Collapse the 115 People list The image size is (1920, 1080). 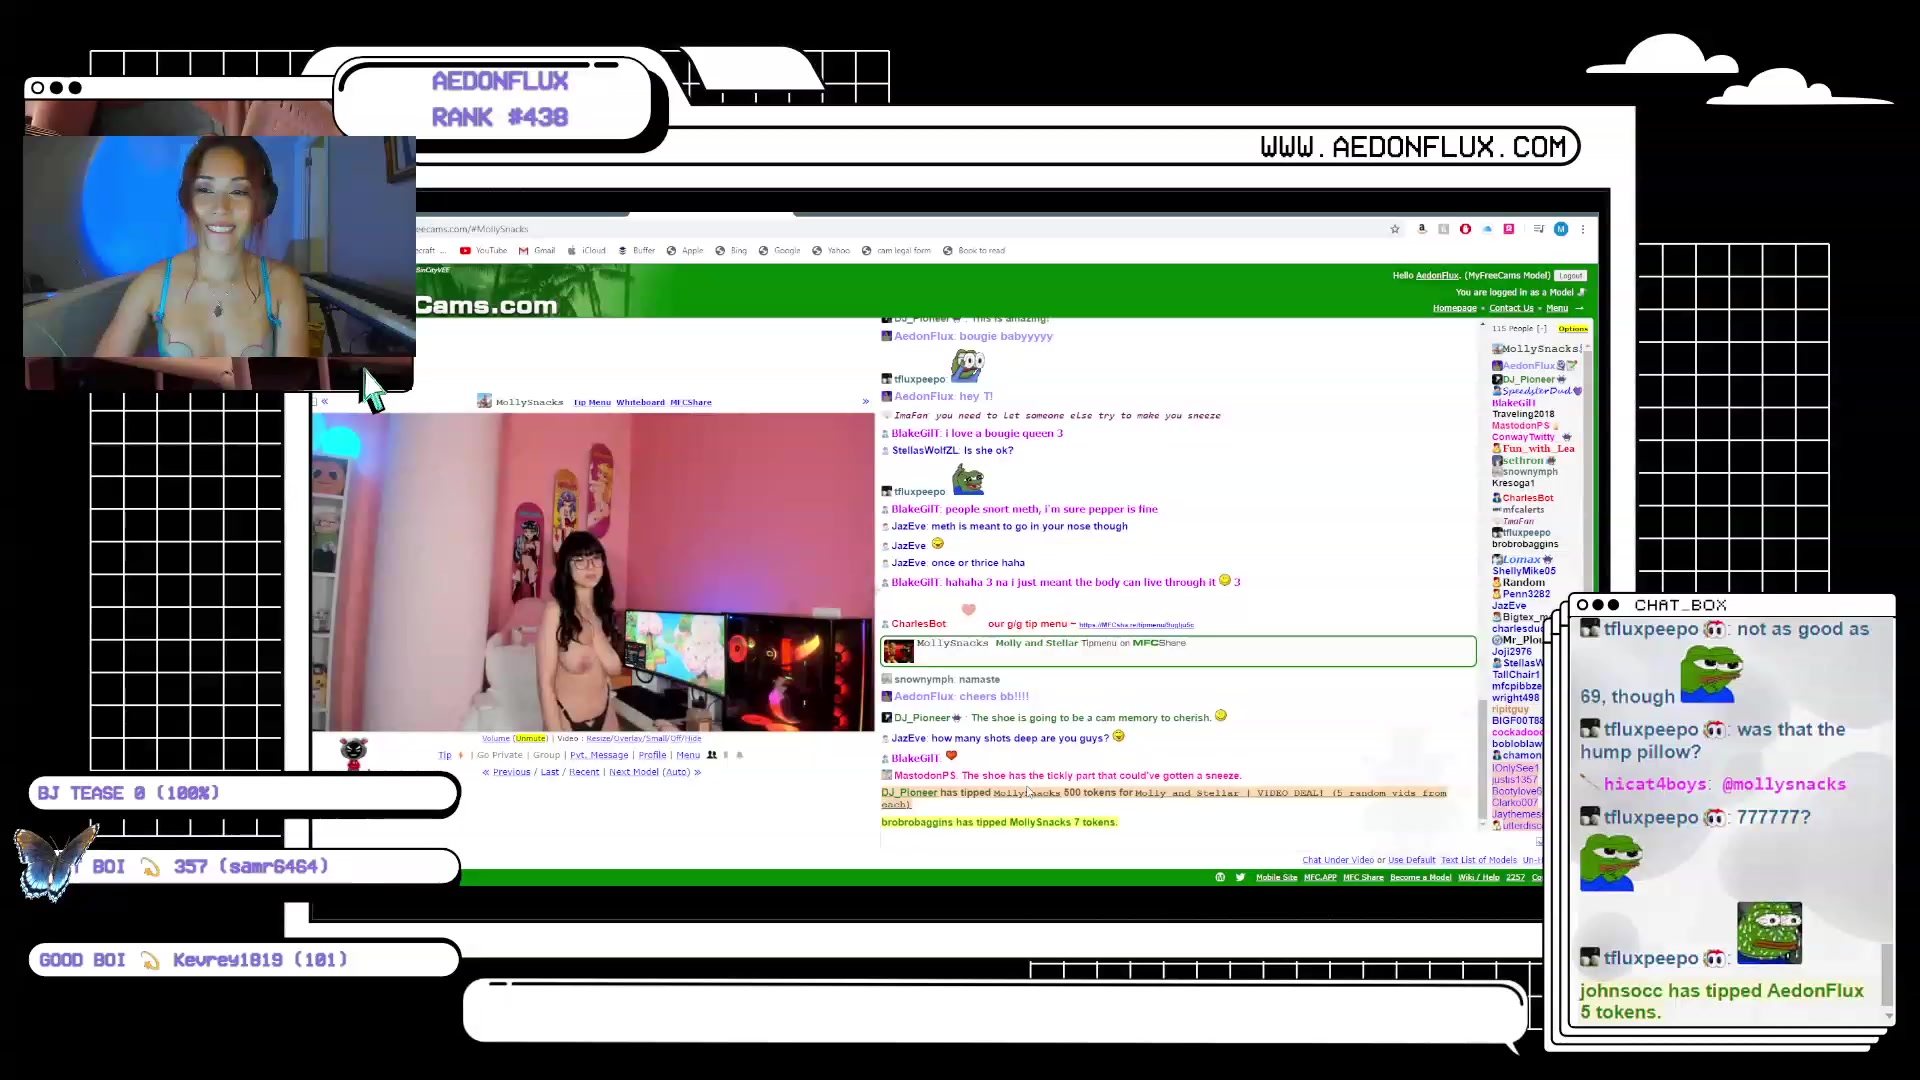click(1542, 329)
